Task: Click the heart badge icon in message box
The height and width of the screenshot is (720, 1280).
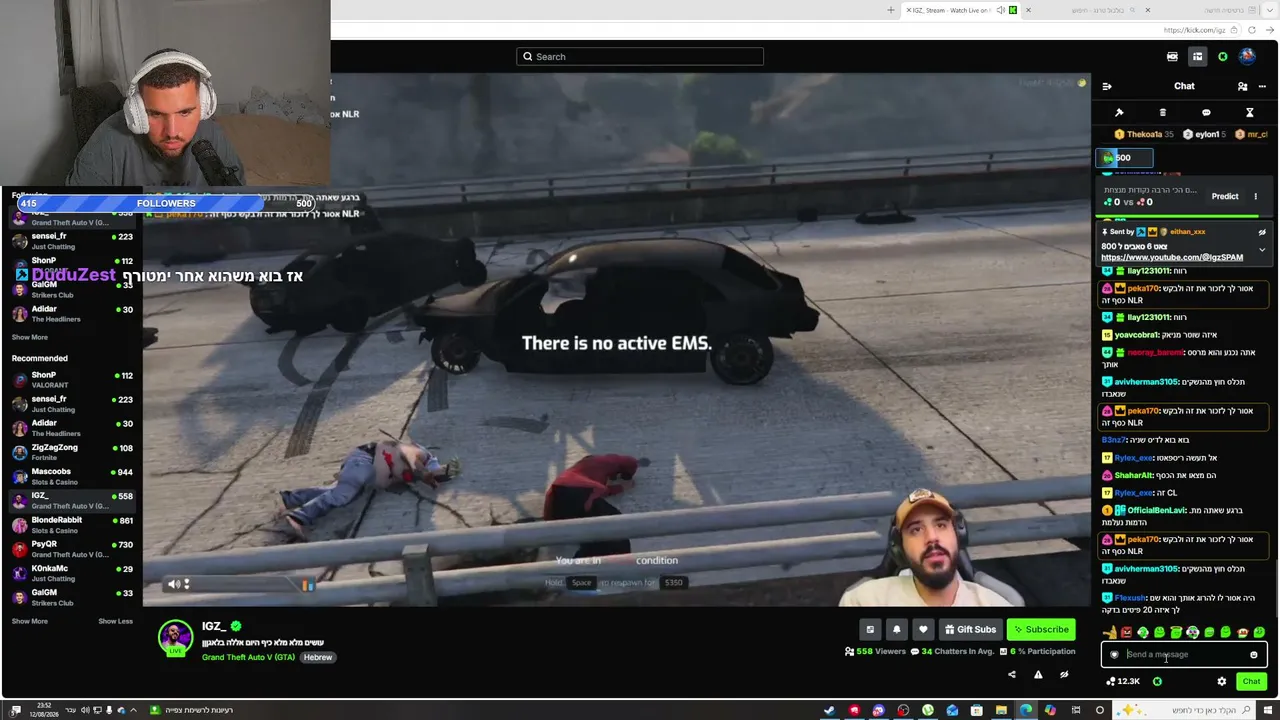Action: click(1114, 655)
